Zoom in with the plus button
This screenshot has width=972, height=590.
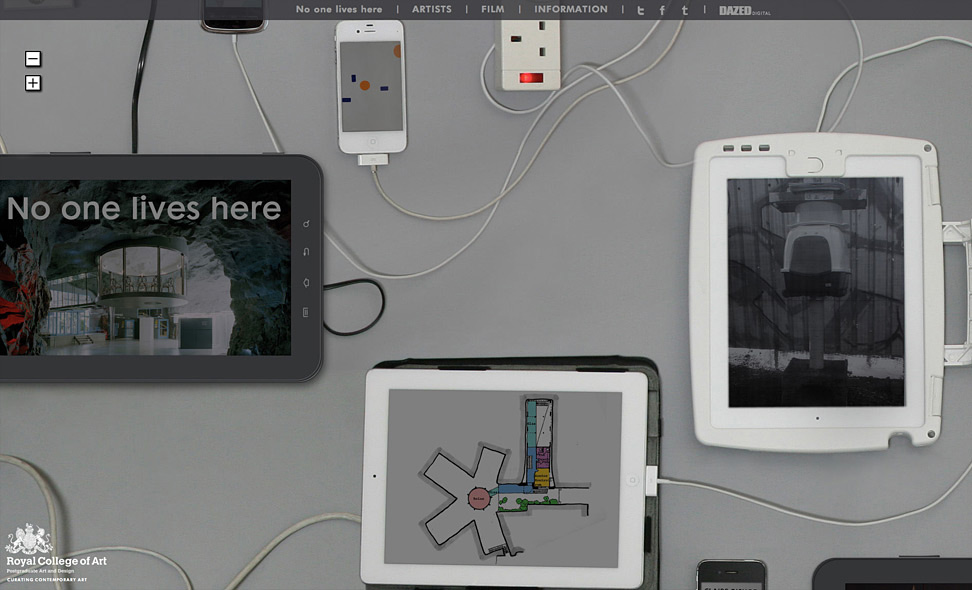(33, 83)
